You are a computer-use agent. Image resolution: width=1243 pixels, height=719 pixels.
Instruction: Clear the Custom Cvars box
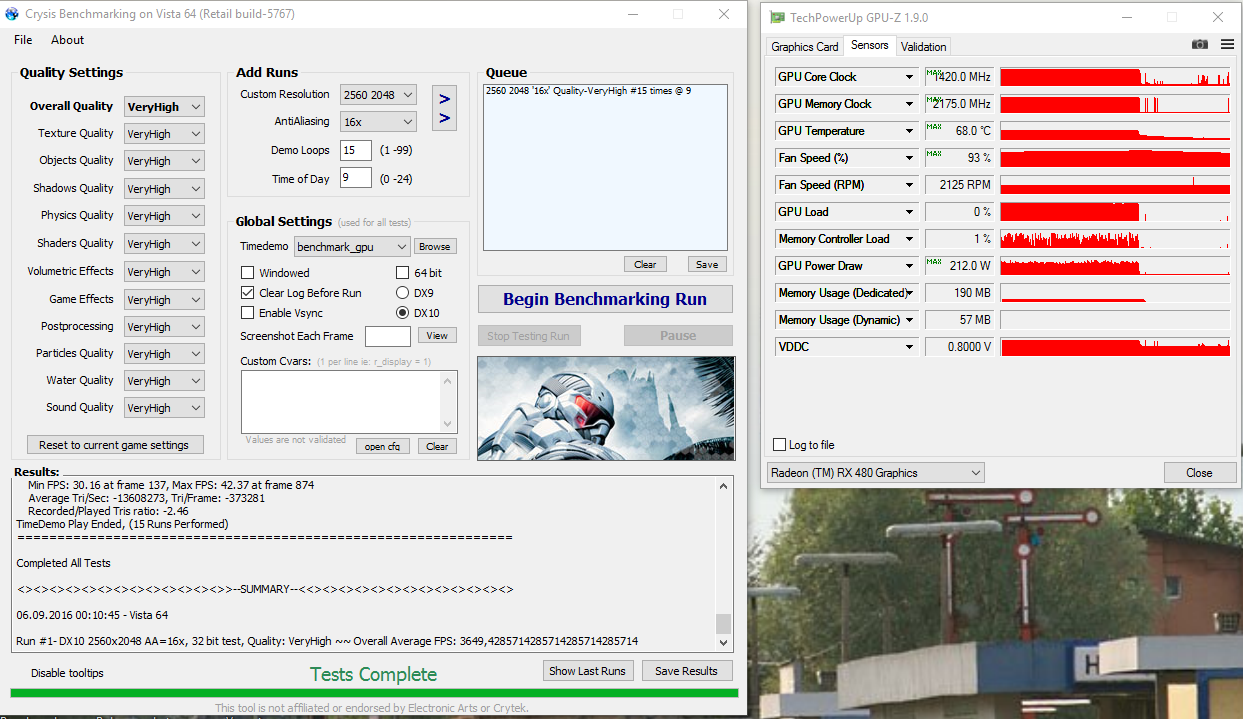tap(437, 446)
